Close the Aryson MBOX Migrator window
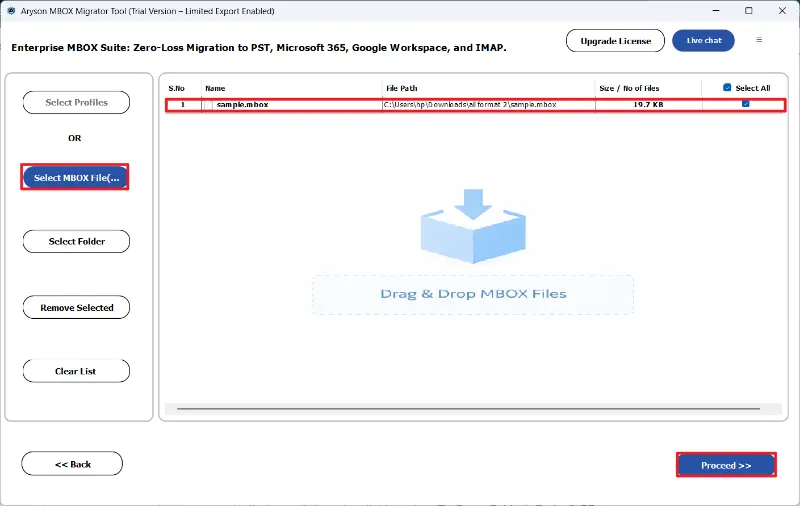Image resolution: width=800 pixels, height=506 pixels. (782, 11)
